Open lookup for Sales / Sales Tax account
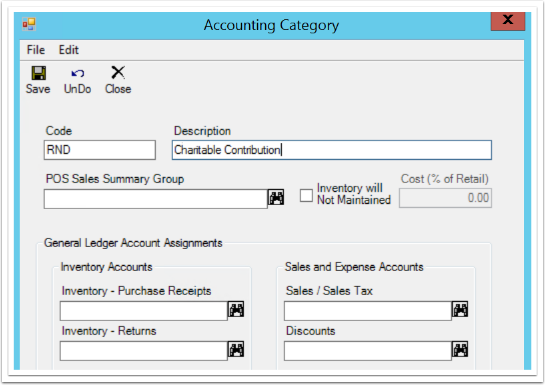 (460, 309)
